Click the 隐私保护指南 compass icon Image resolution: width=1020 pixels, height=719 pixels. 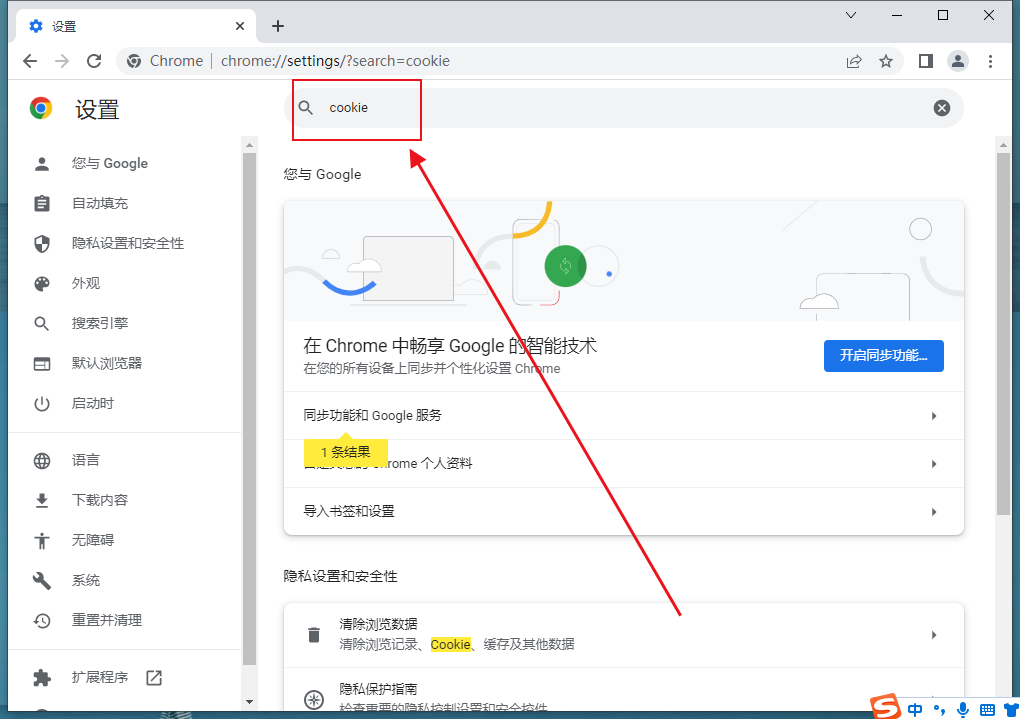314,699
